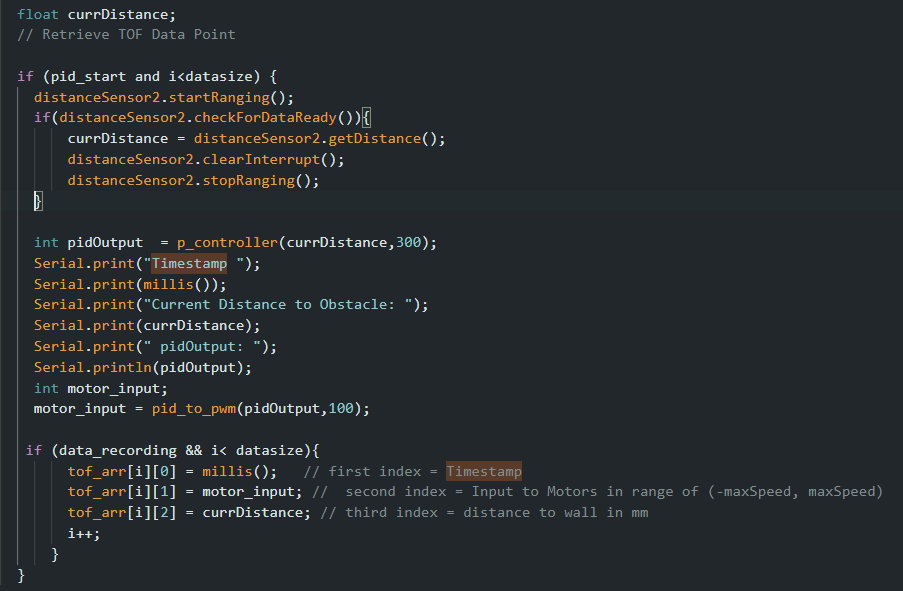This screenshot has width=903, height=591.
Task: Click the '// Retrieve TOF Data Point' comment
Action: pos(126,35)
